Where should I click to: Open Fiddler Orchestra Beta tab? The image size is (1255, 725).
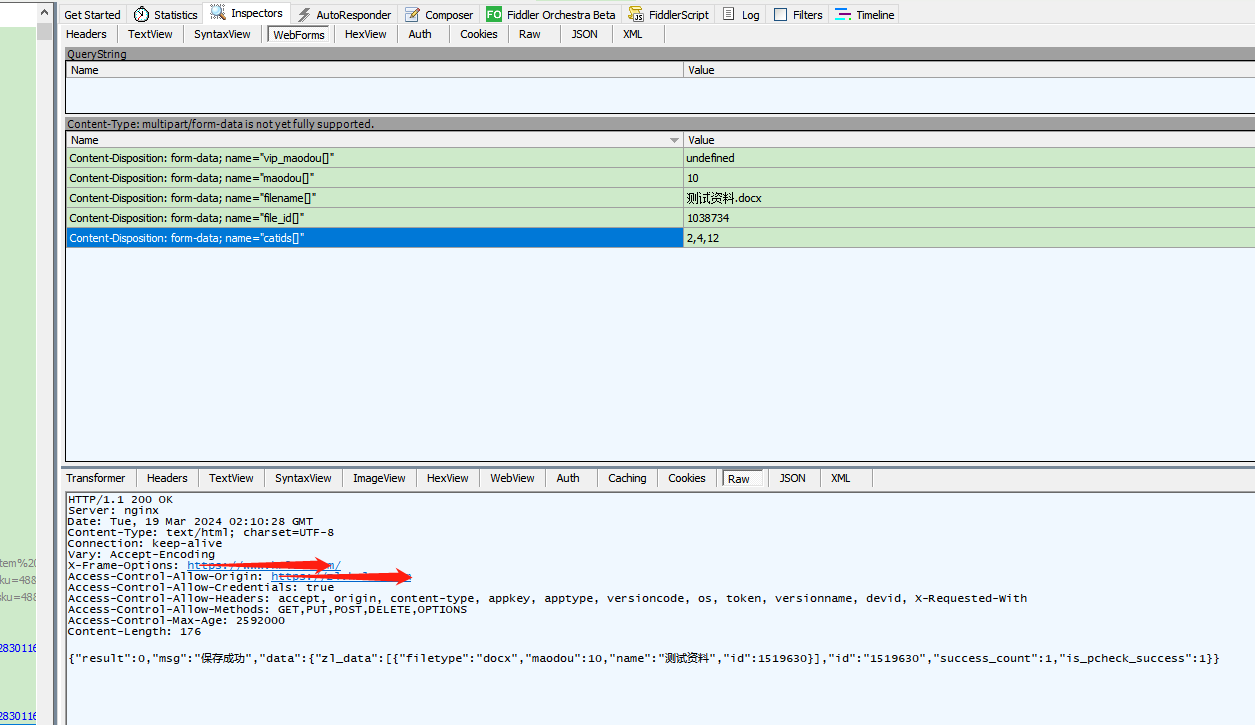point(551,14)
